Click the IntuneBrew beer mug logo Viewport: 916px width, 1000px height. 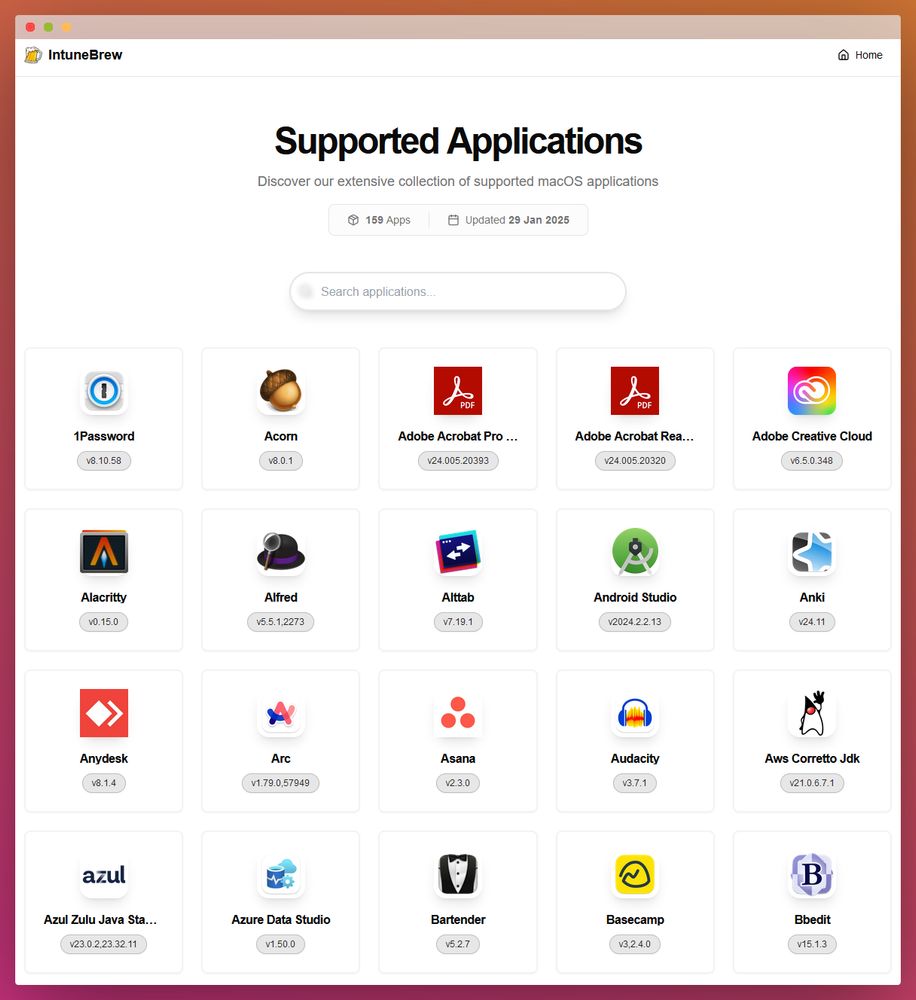33,55
